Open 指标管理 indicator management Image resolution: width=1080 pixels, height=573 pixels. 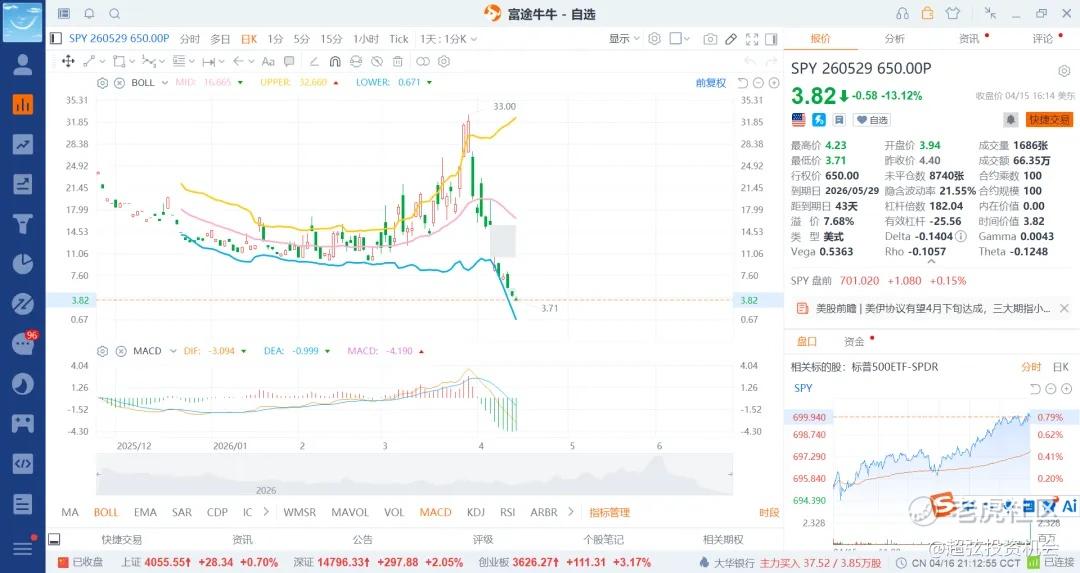(610, 512)
